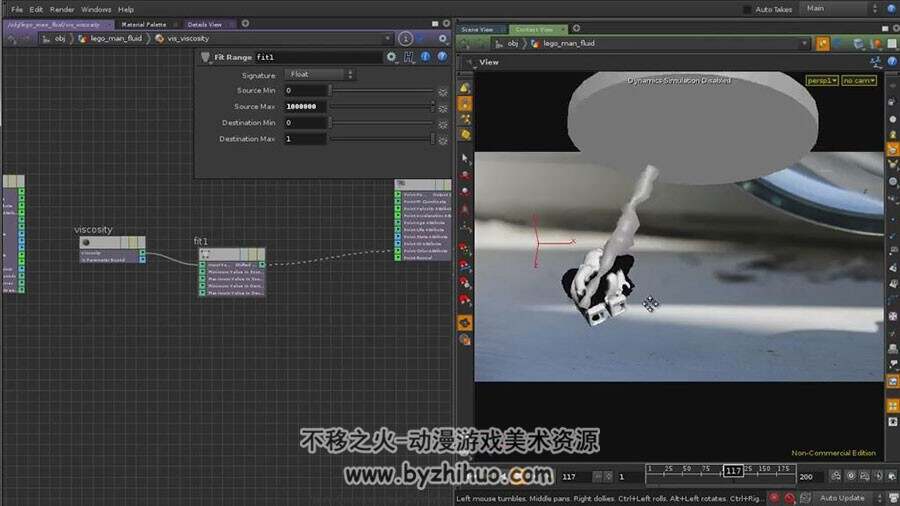Click the top yellow triangle tool icon

pyautogui.click(x=465, y=87)
